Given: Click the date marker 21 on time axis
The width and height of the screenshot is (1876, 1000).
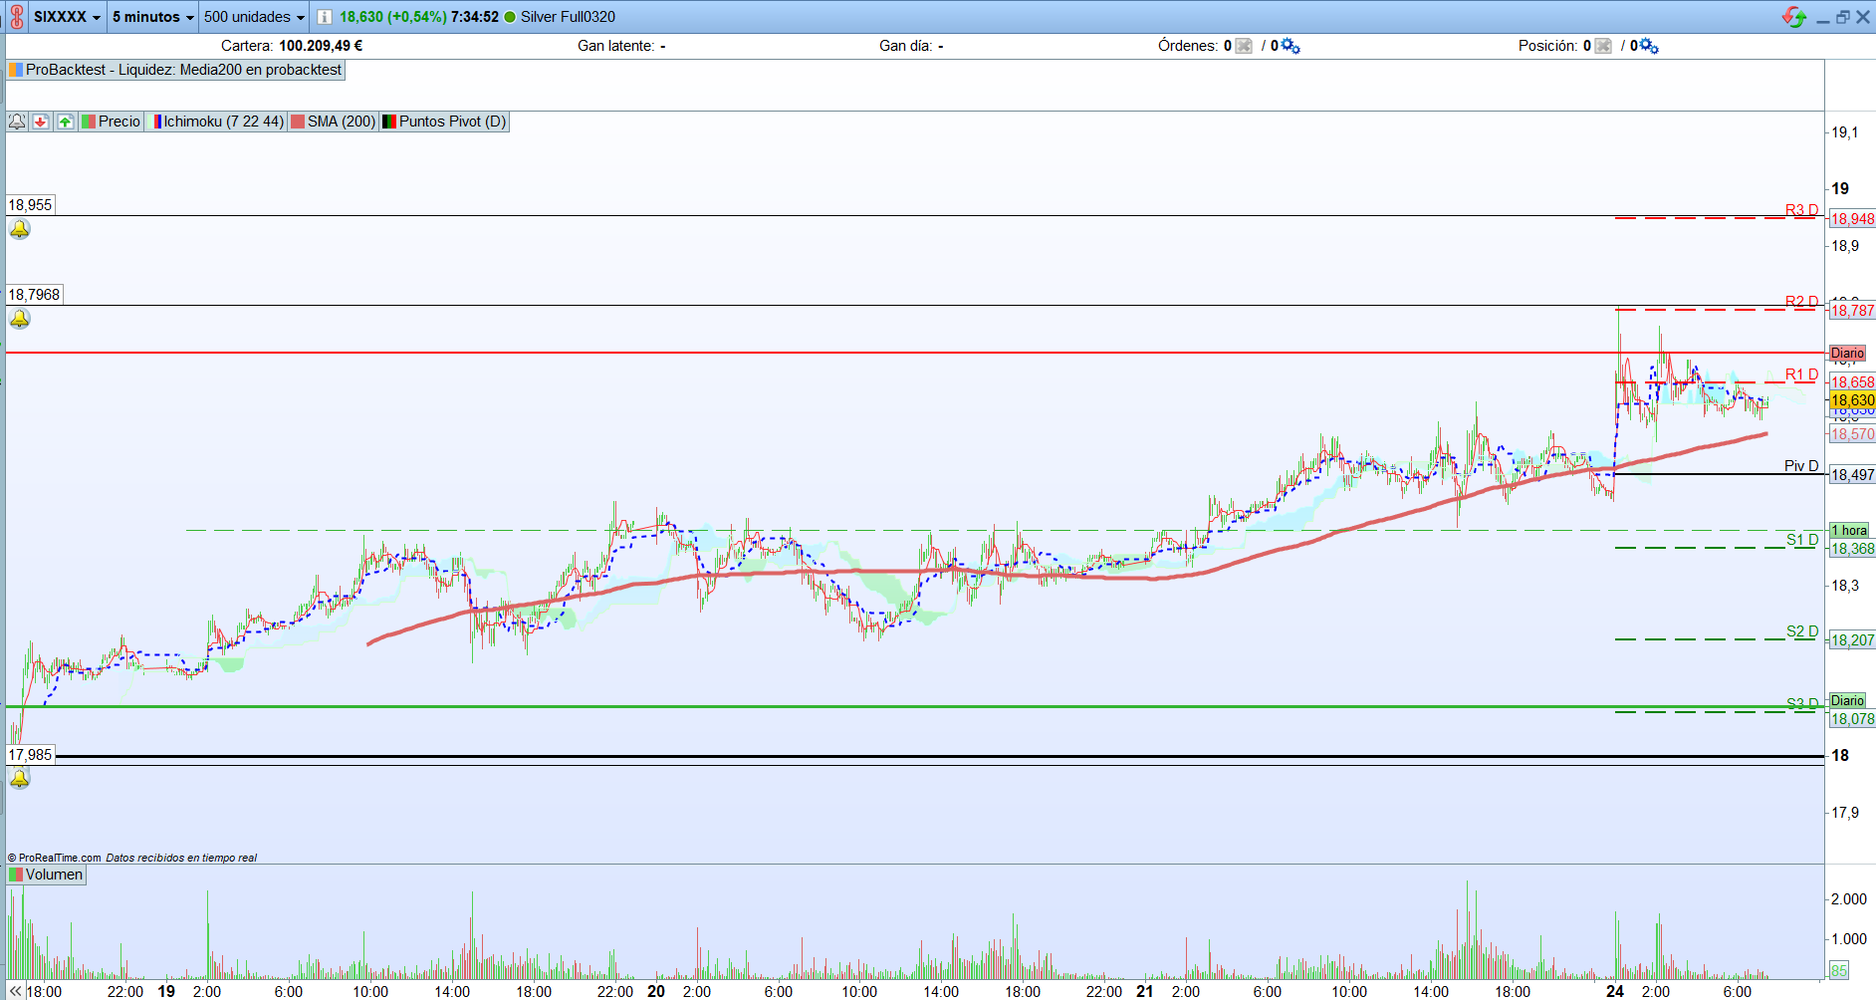Looking at the screenshot, I should 1145,992.
